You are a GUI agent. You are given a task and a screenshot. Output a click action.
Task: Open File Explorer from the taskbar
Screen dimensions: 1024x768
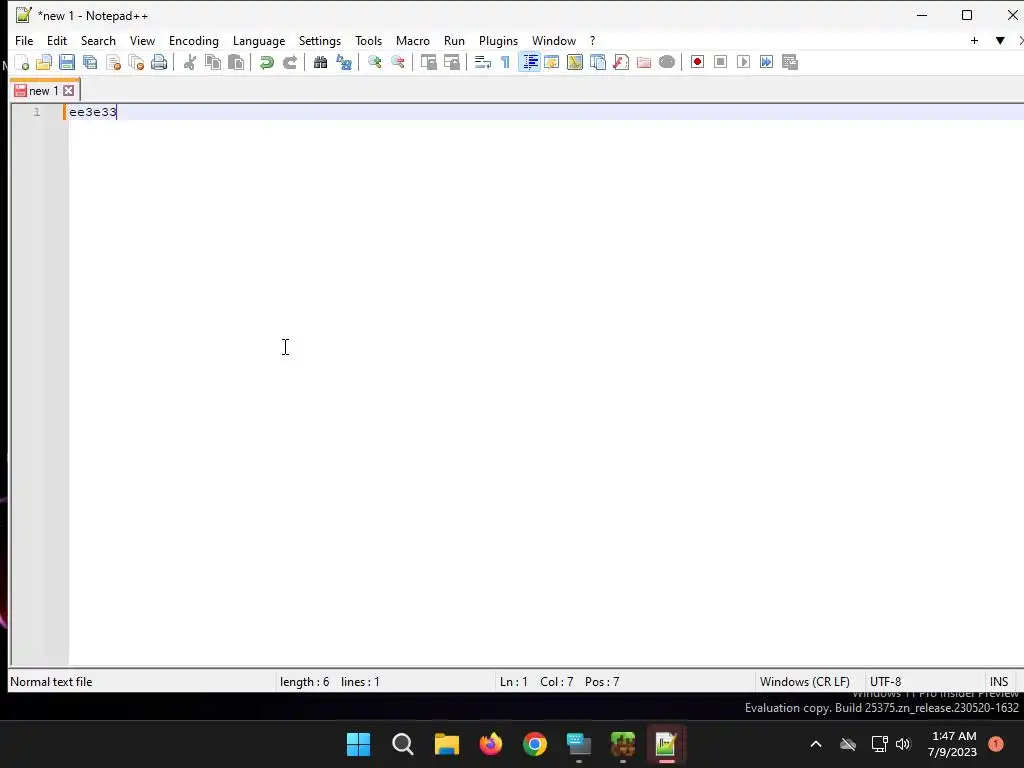click(x=447, y=744)
